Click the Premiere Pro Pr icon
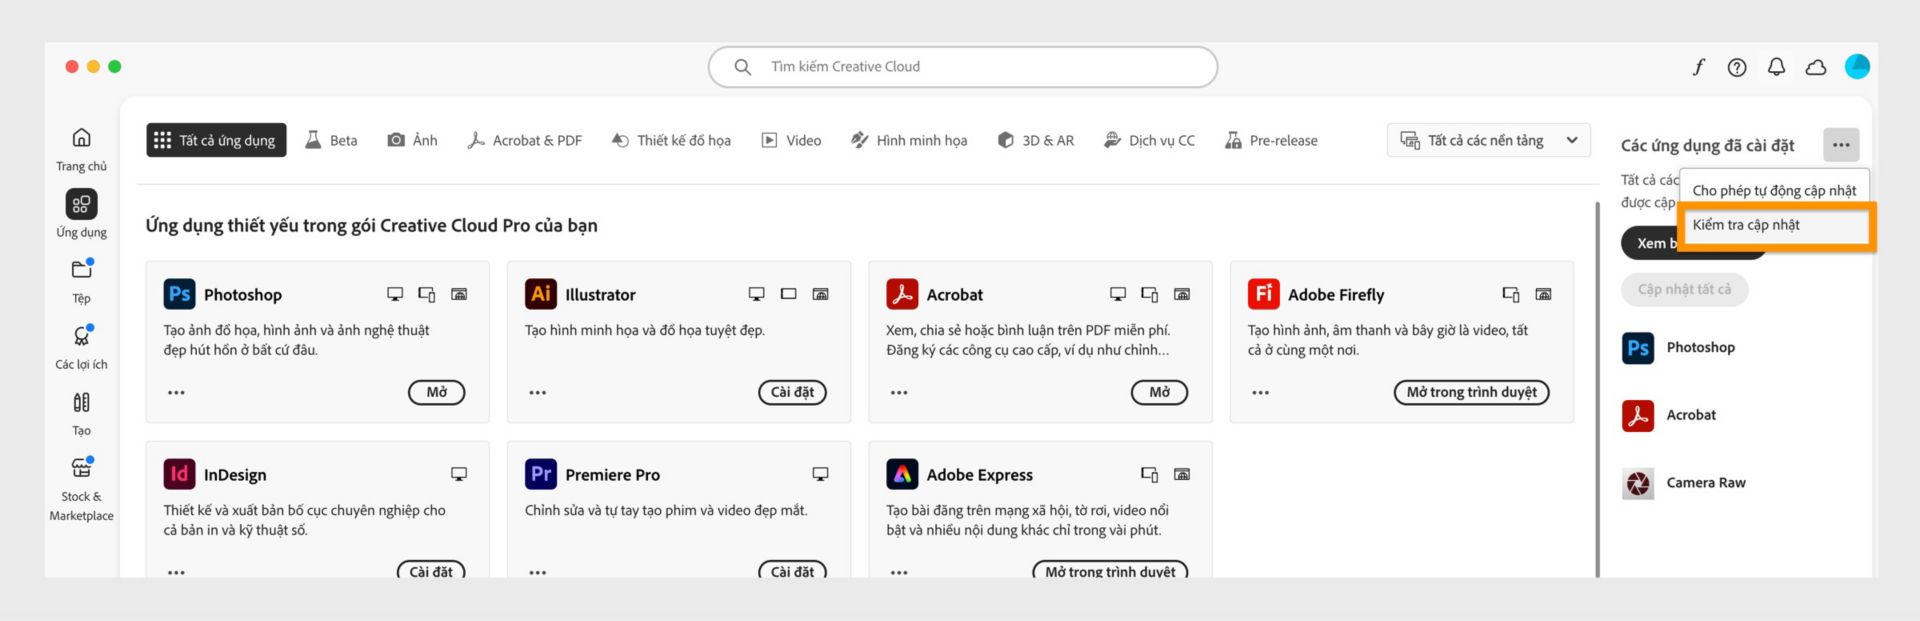The height and width of the screenshot is (621, 1920). [x=541, y=474]
